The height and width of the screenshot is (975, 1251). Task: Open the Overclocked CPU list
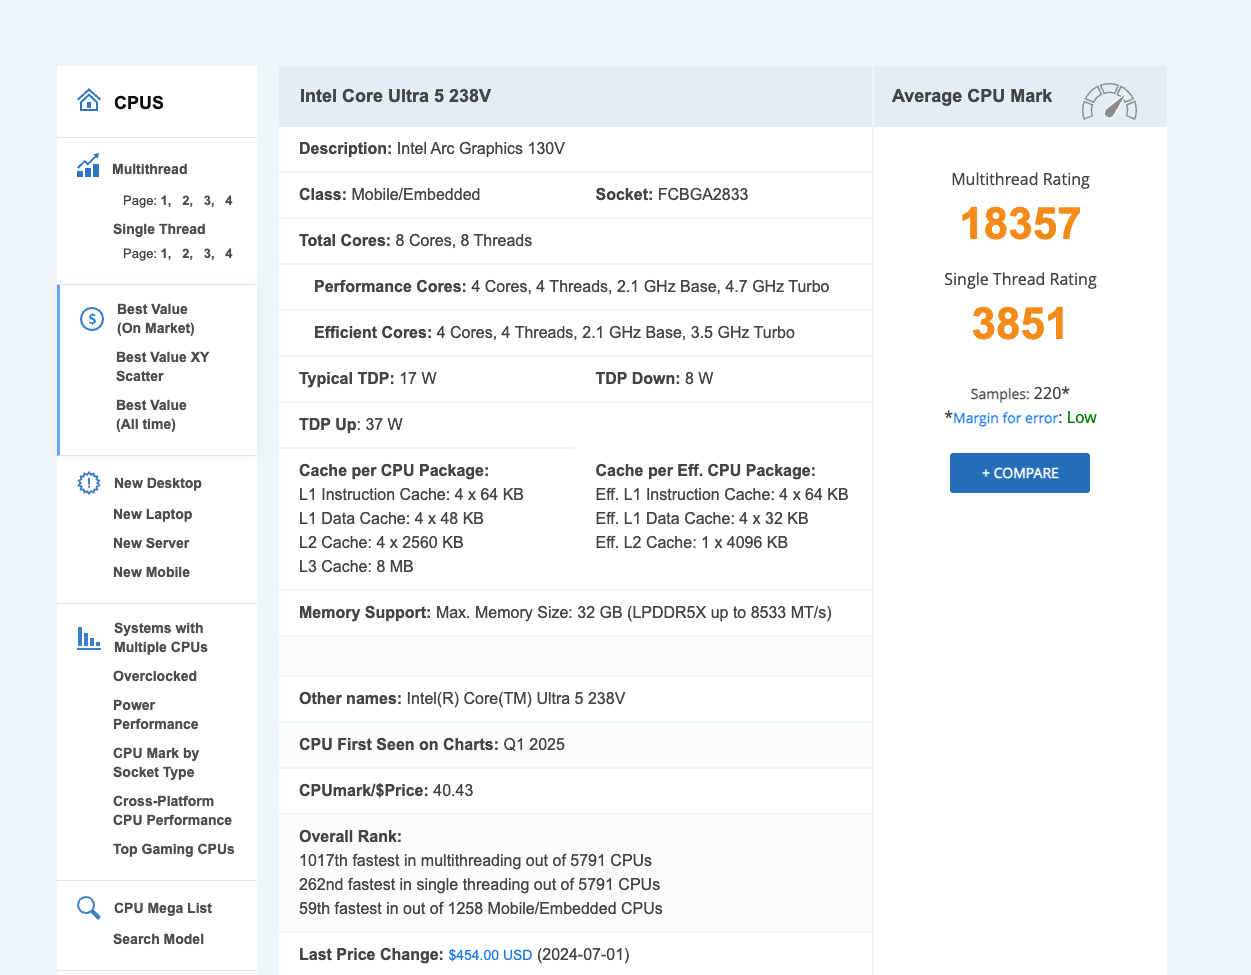point(154,676)
